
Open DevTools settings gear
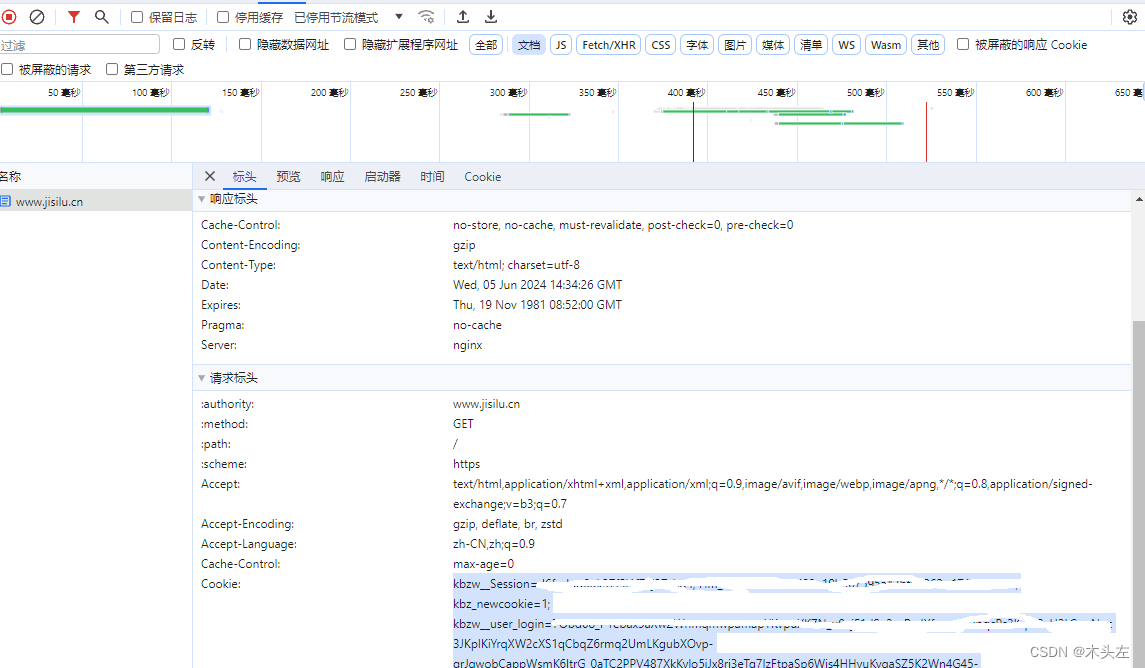[x=1129, y=16]
